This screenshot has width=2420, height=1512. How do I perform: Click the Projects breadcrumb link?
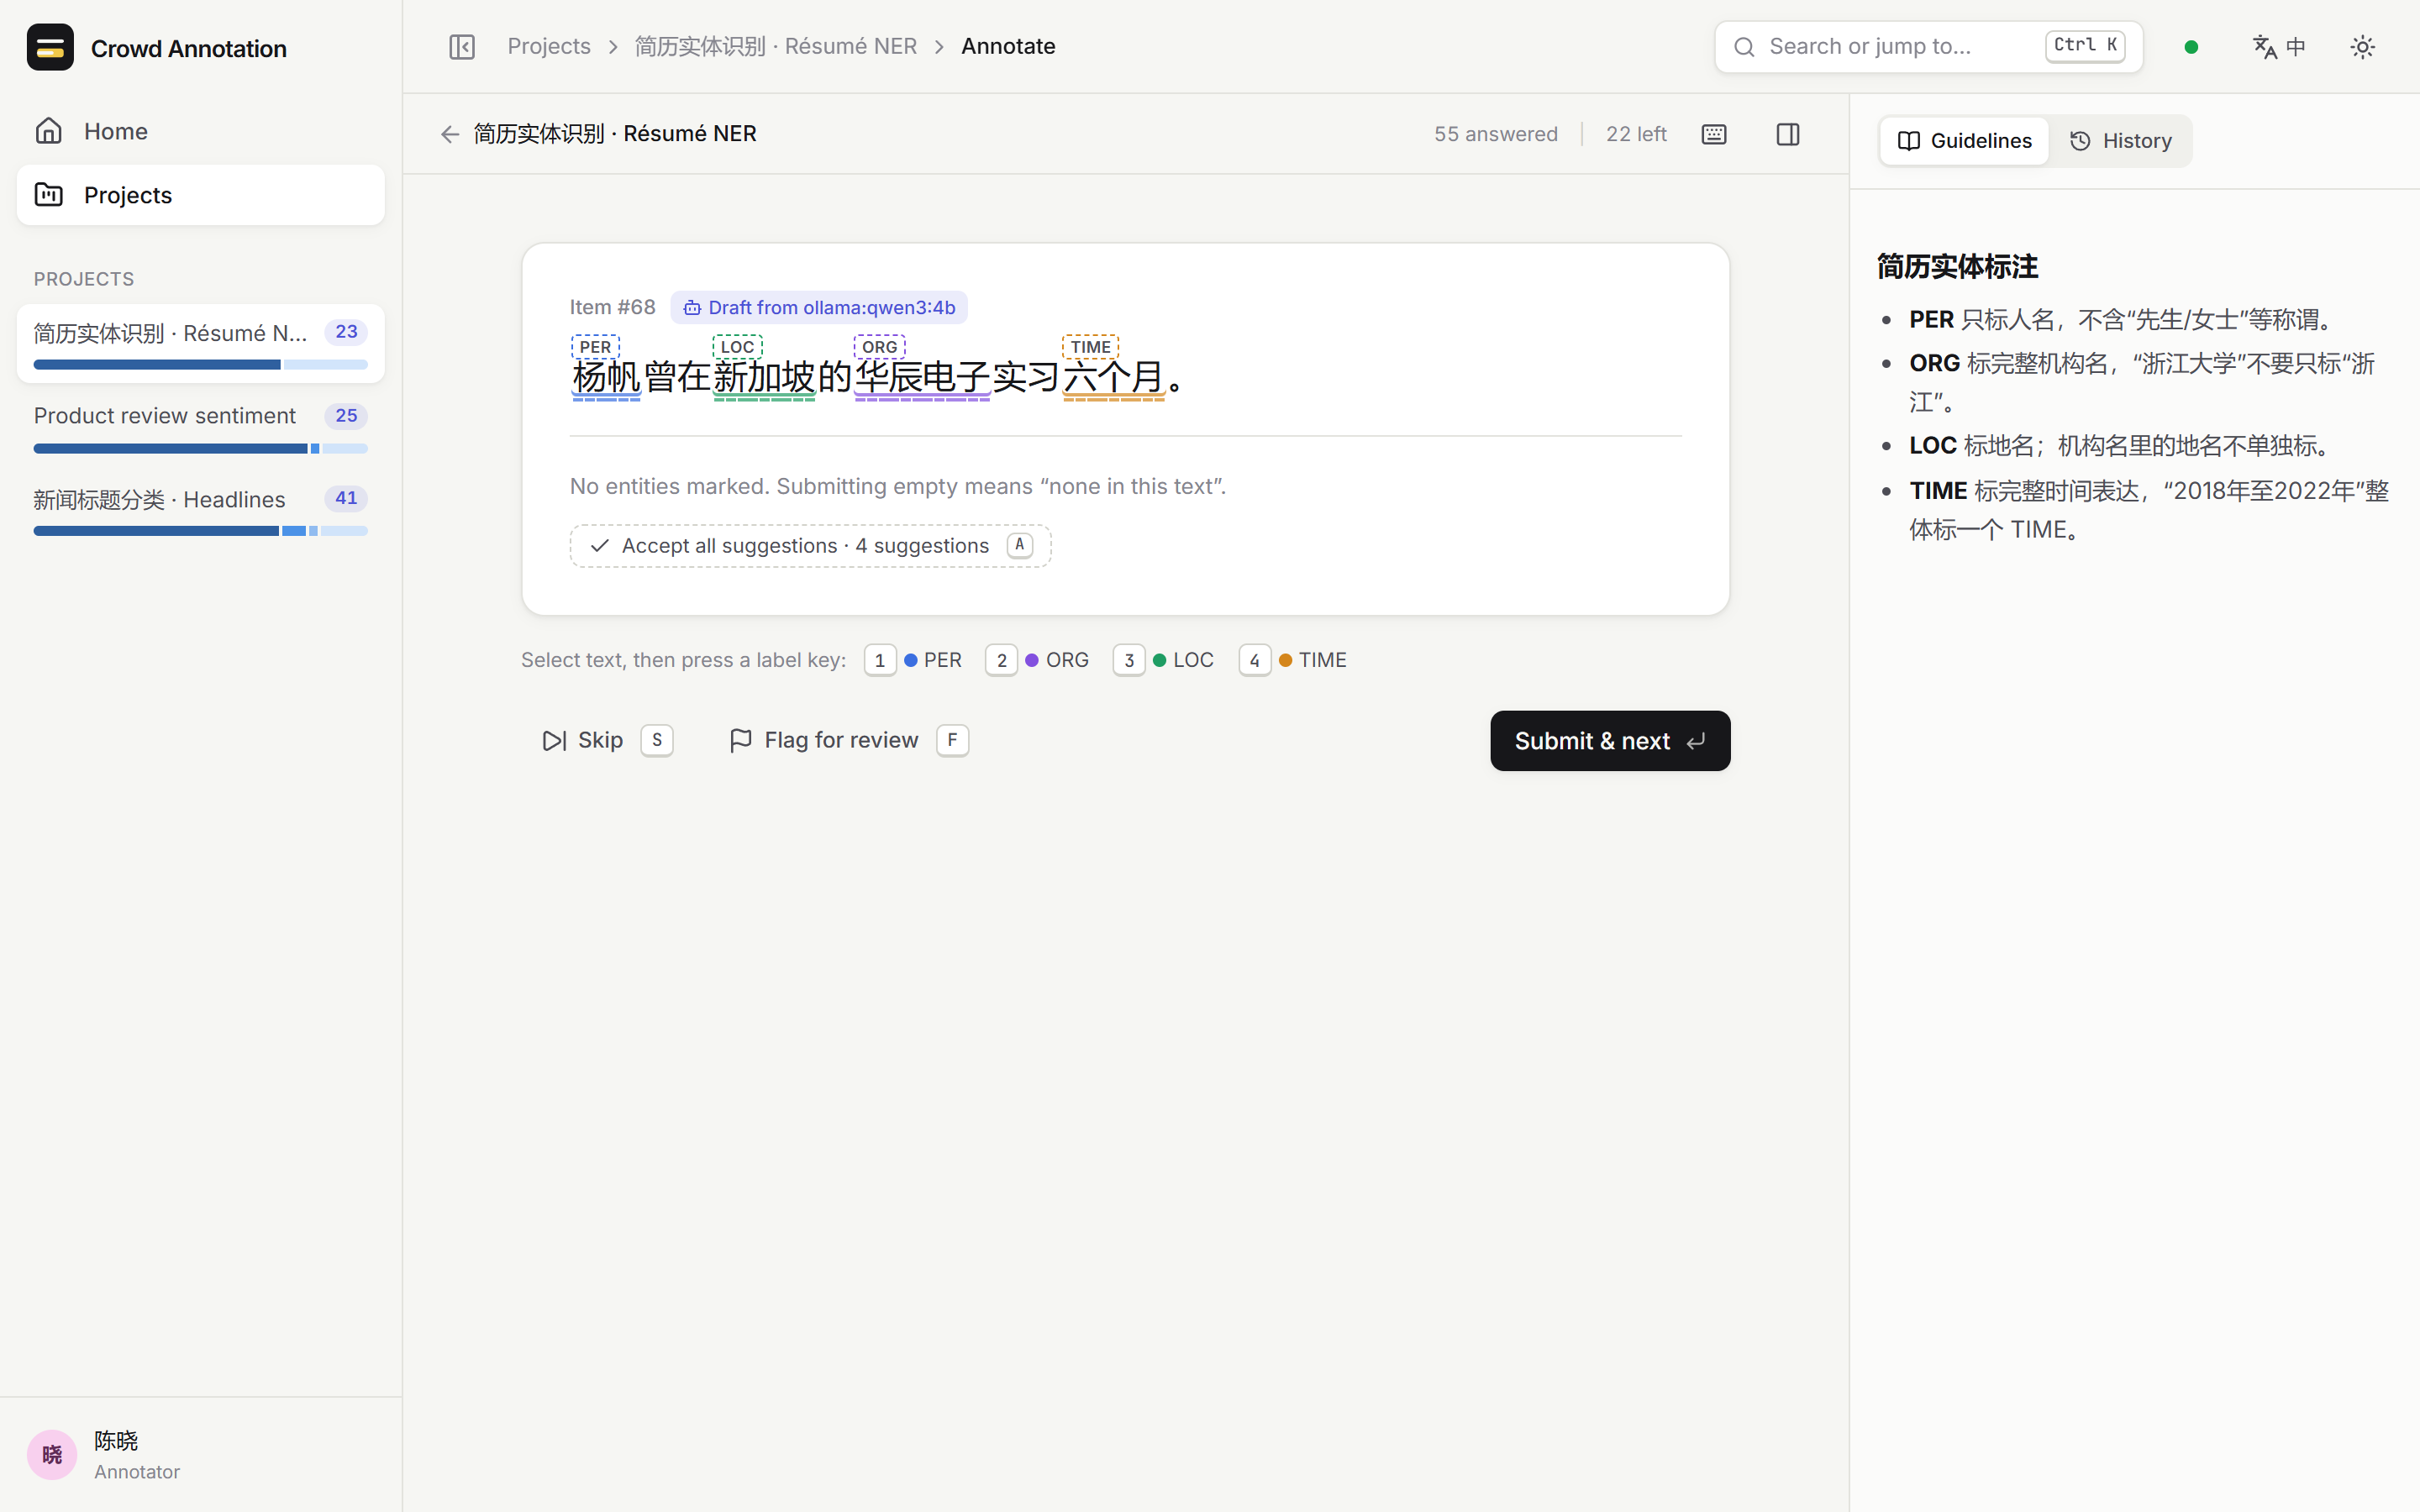click(x=549, y=47)
